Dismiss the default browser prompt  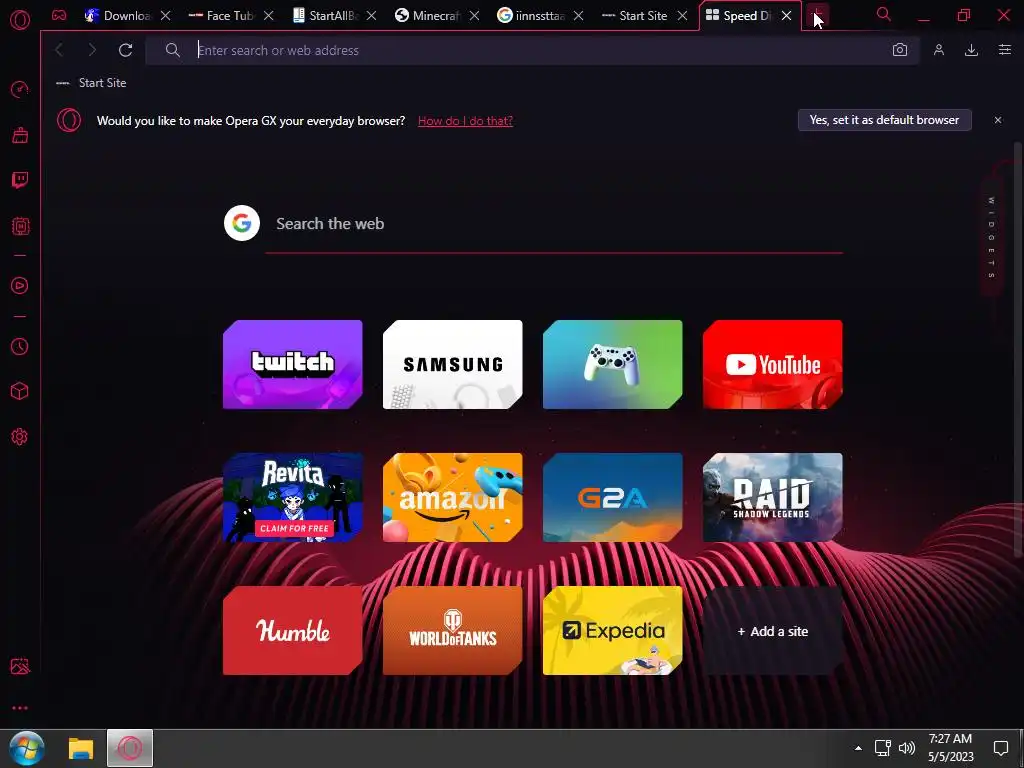coord(998,120)
